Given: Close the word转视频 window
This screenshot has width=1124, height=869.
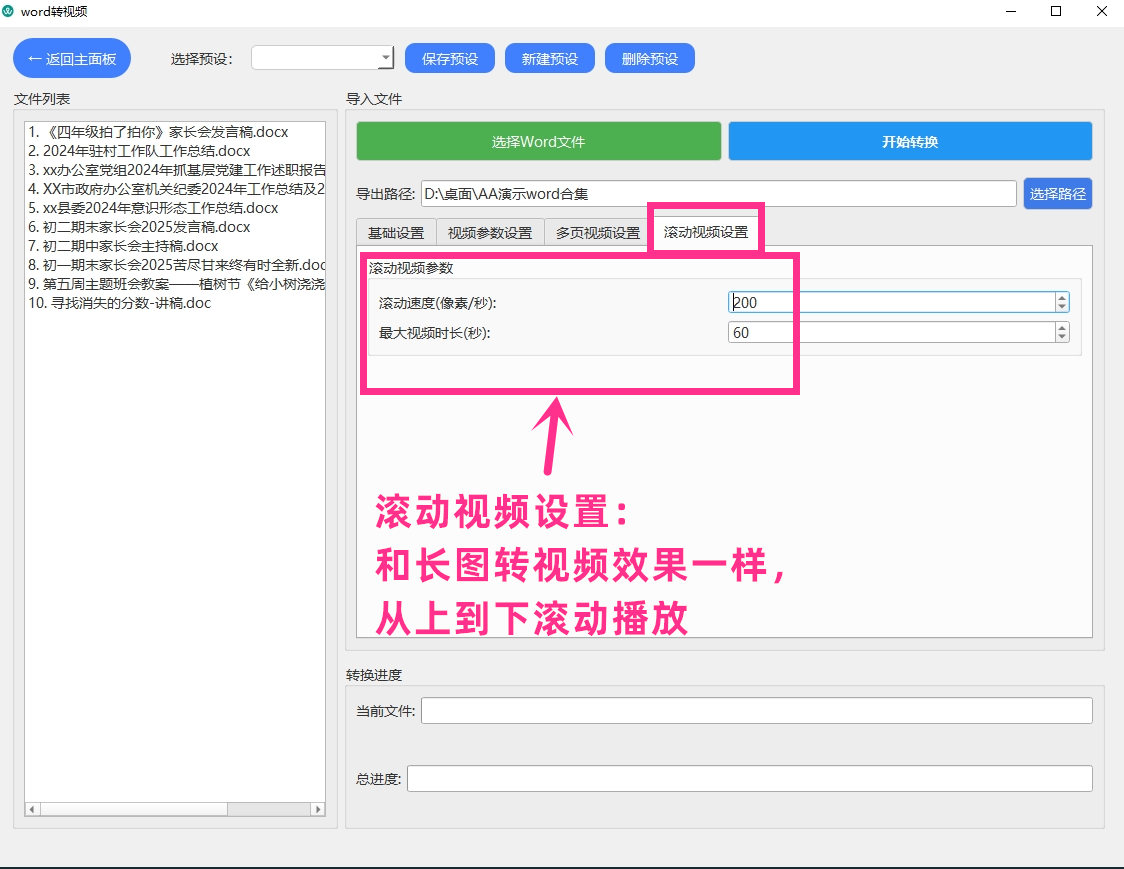Looking at the screenshot, I should coord(1102,11).
